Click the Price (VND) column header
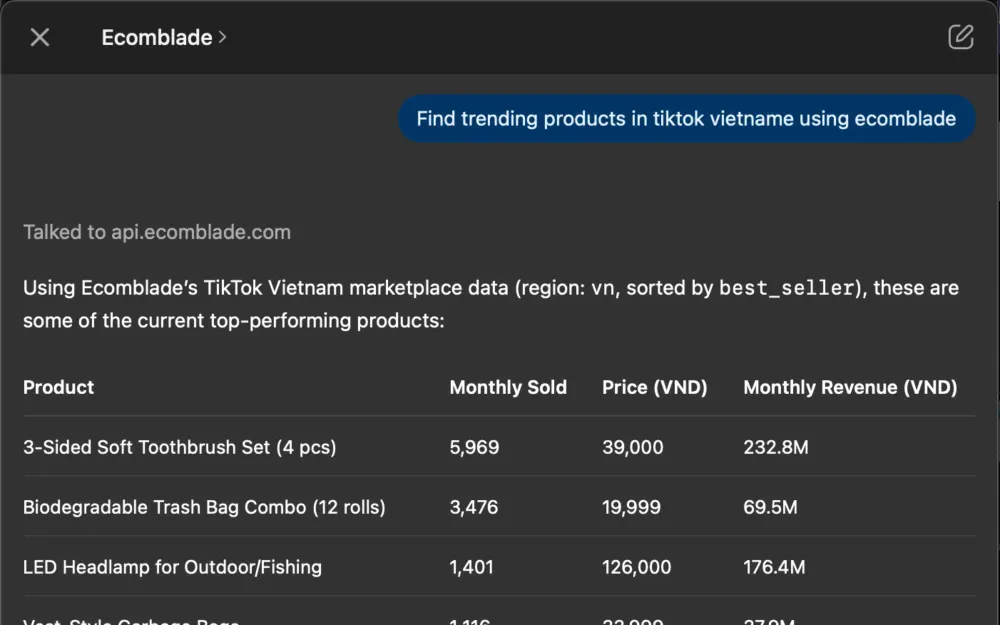Screen dimensions: 1000x625 point(654,387)
